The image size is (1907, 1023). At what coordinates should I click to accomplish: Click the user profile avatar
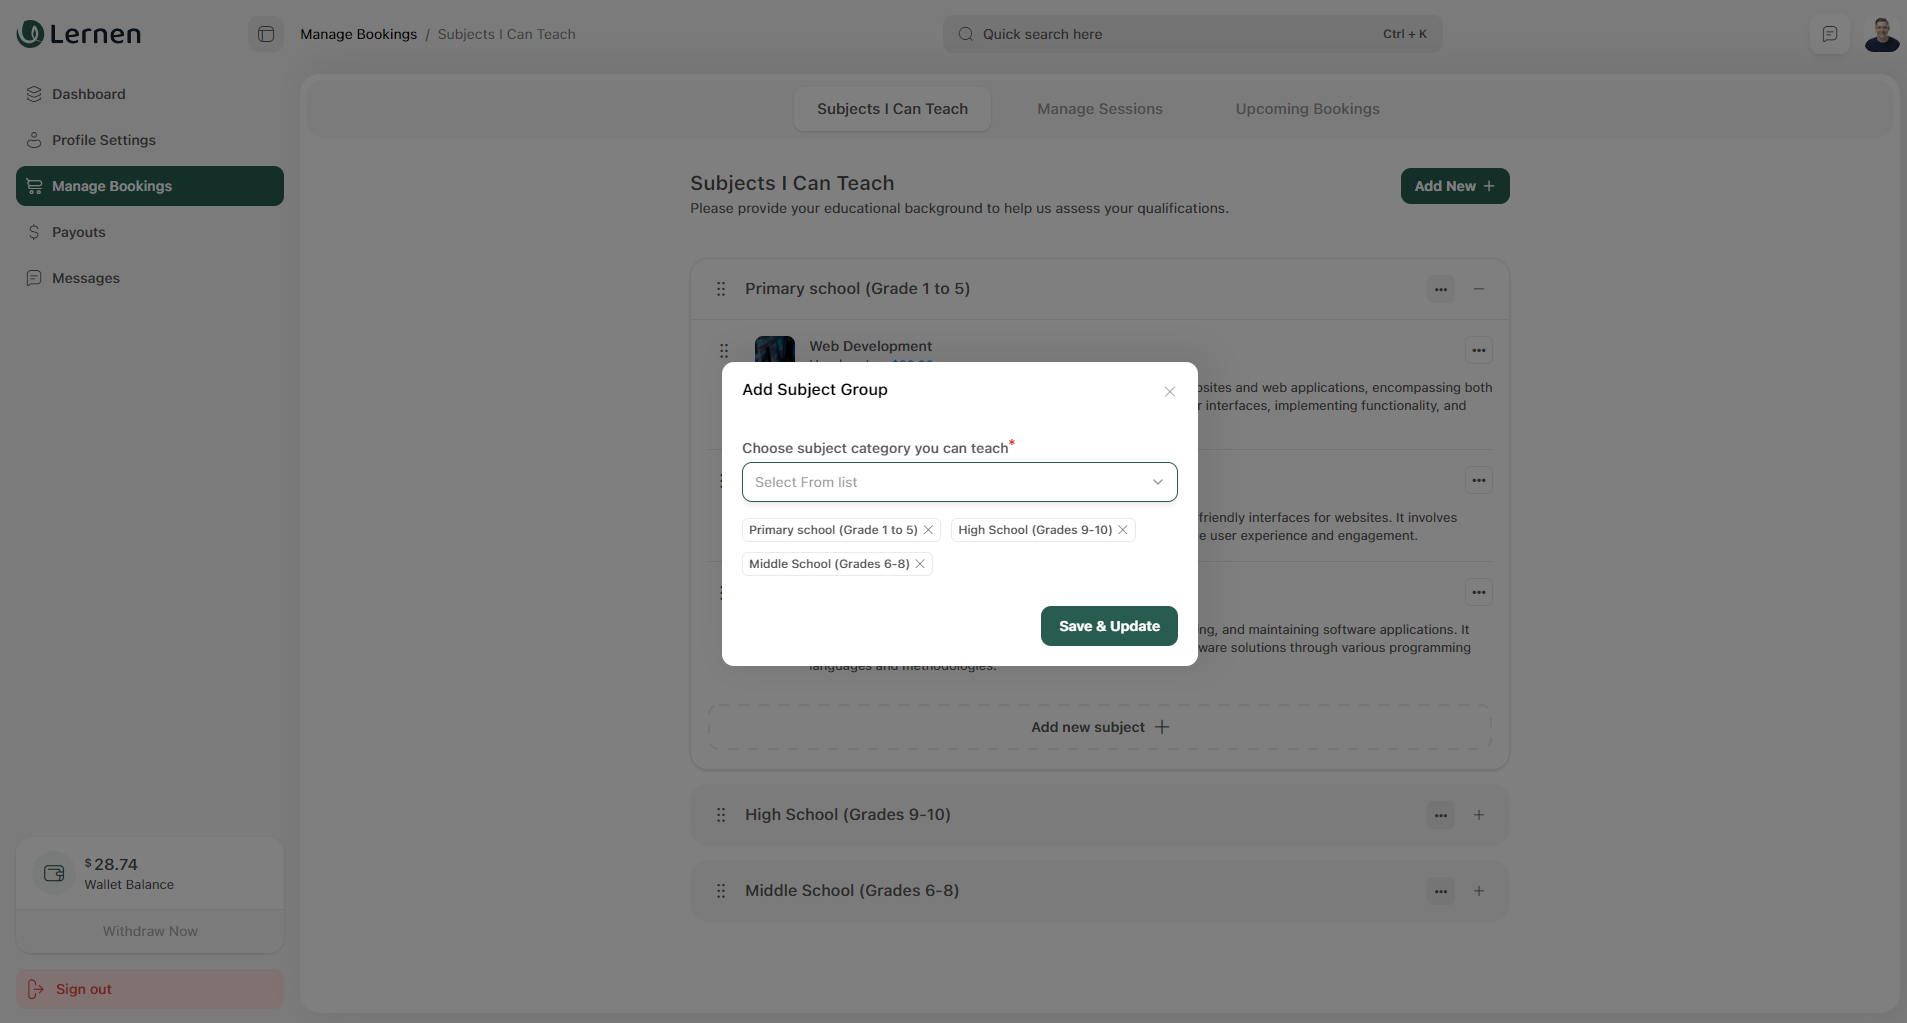[x=1881, y=34]
